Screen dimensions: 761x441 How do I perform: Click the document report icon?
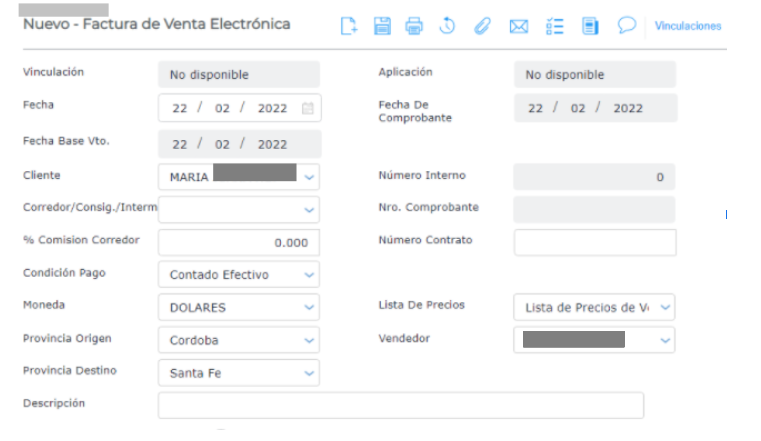pos(590,27)
